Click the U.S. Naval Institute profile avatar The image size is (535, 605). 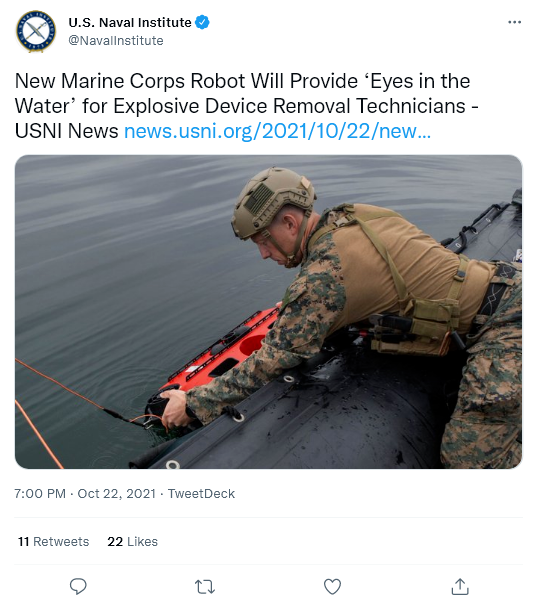(x=35, y=31)
